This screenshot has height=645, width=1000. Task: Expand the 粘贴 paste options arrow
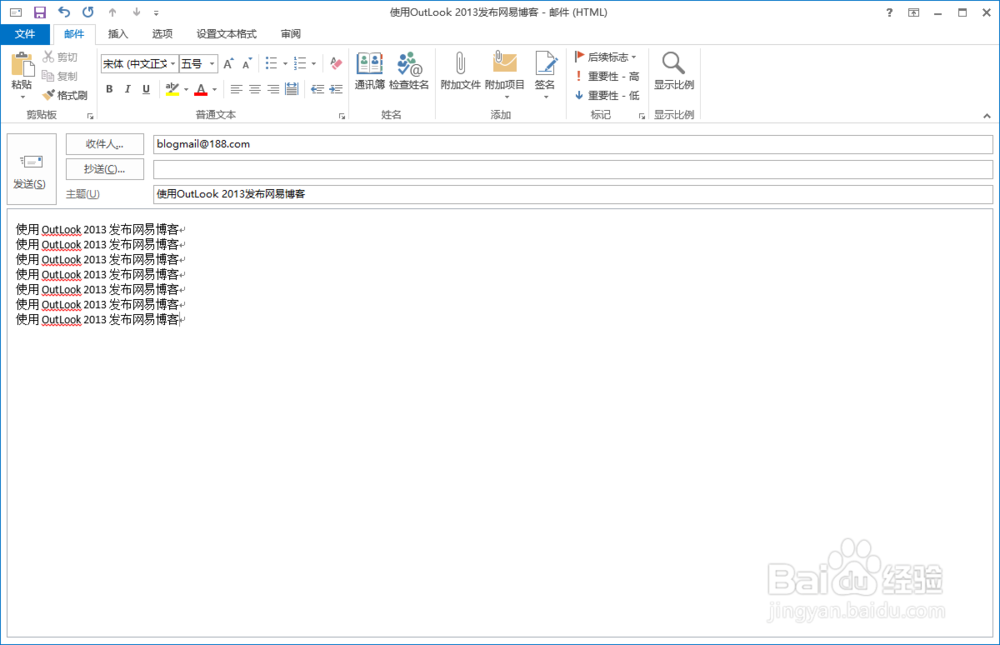[22, 97]
